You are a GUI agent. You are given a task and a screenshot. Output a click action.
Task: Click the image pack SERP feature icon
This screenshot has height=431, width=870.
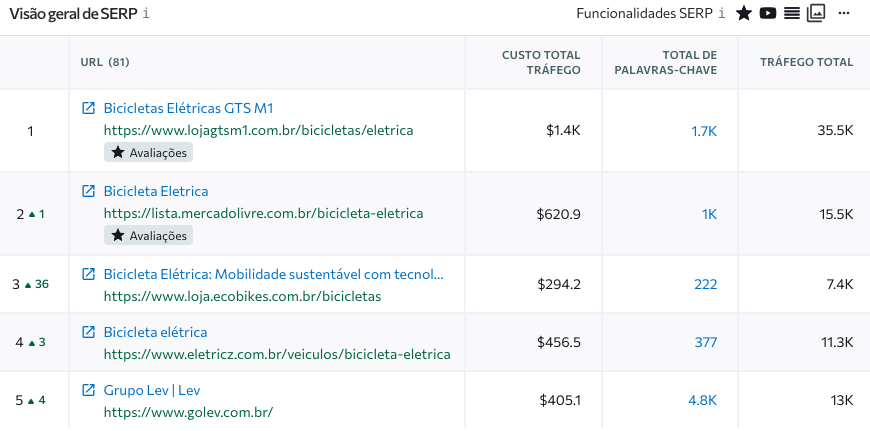coord(816,14)
